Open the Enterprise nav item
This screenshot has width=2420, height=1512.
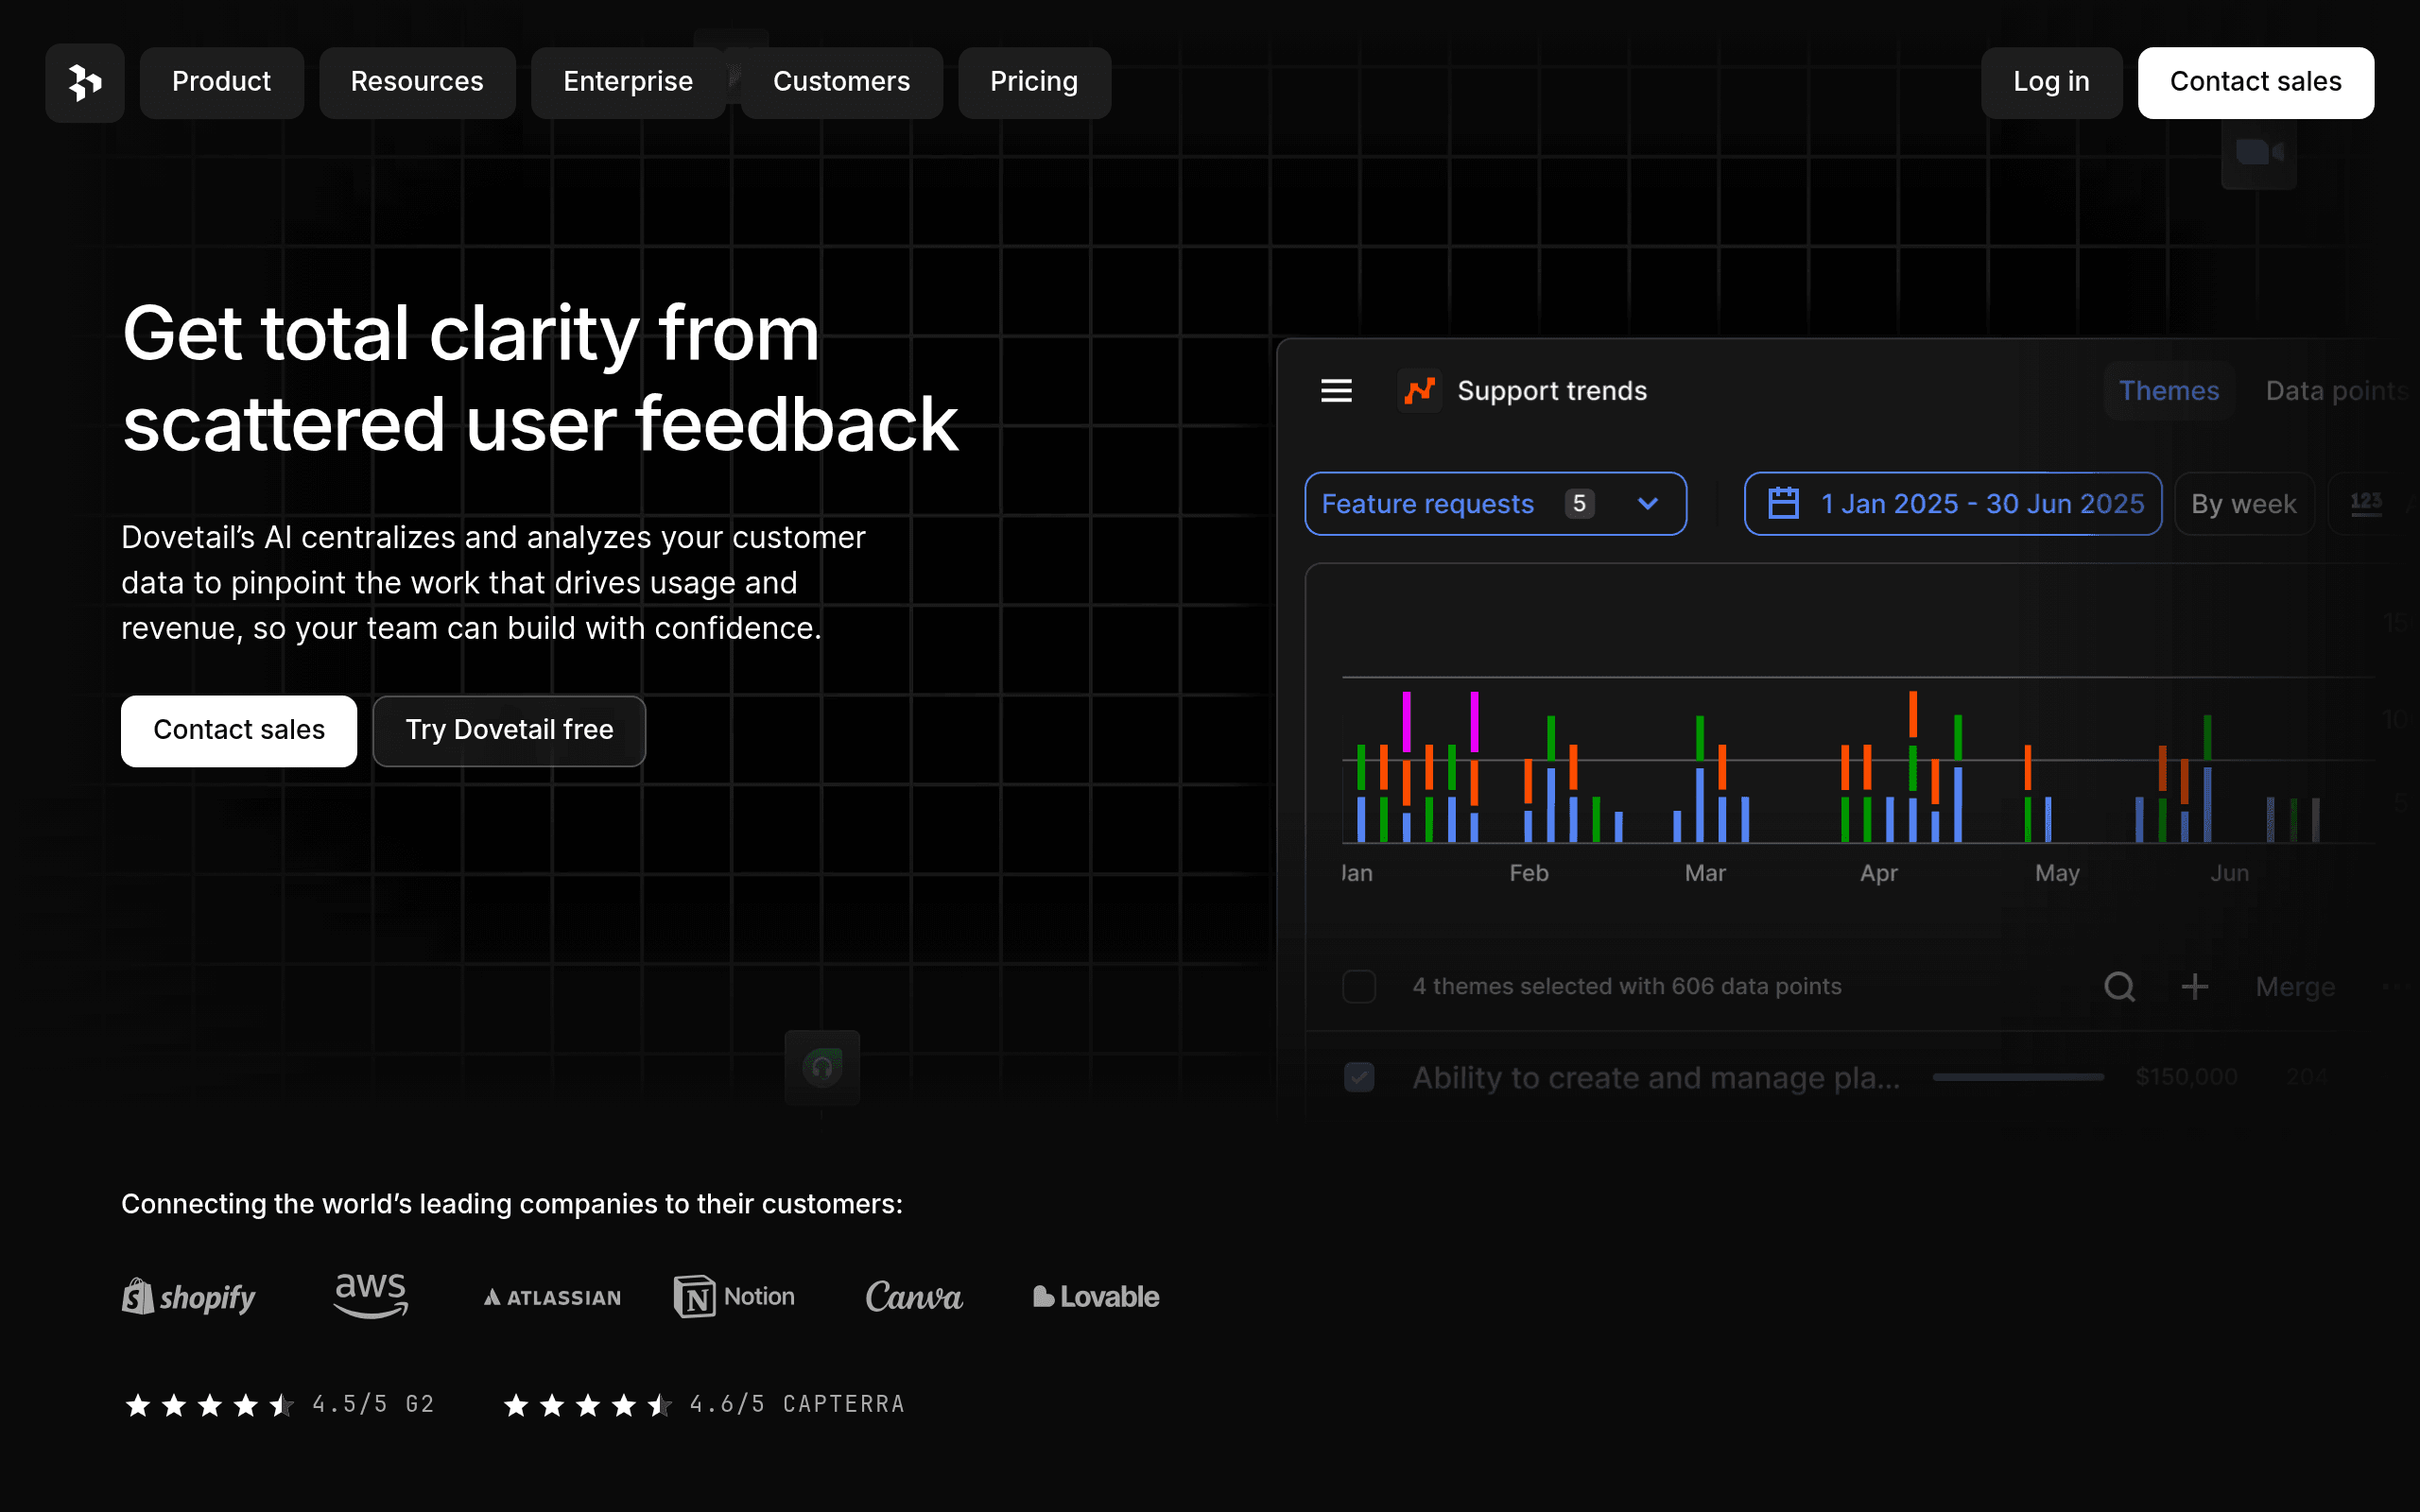coord(627,82)
